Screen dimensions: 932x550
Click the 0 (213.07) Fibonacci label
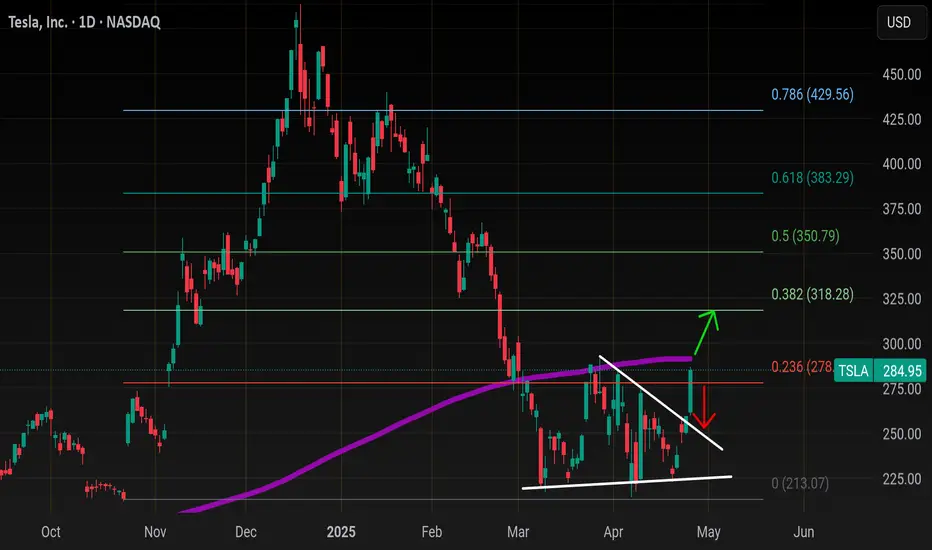click(x=800, y=483)
